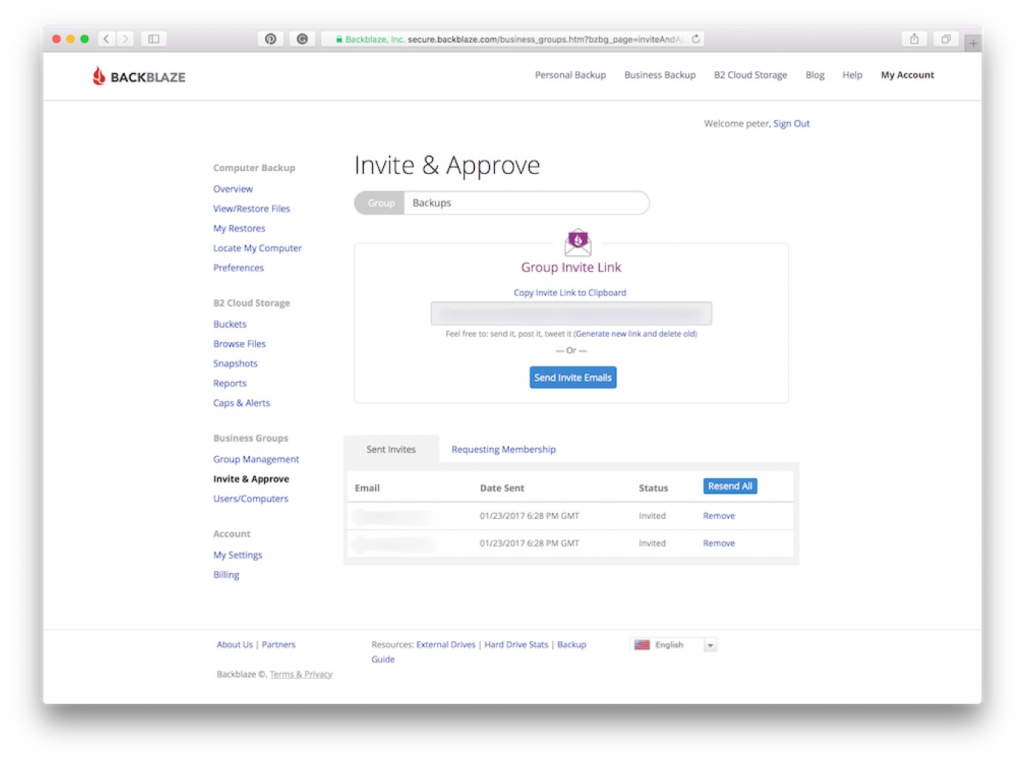Open Caps & Alerts
The width and height of the screenshot is (1024, 764).
[x=241, y=403]
